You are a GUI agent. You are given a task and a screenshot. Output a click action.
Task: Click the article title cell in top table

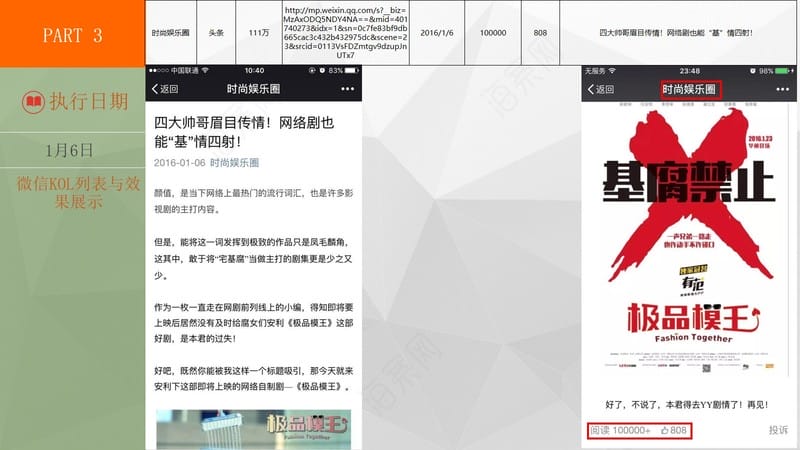[677, 33]
